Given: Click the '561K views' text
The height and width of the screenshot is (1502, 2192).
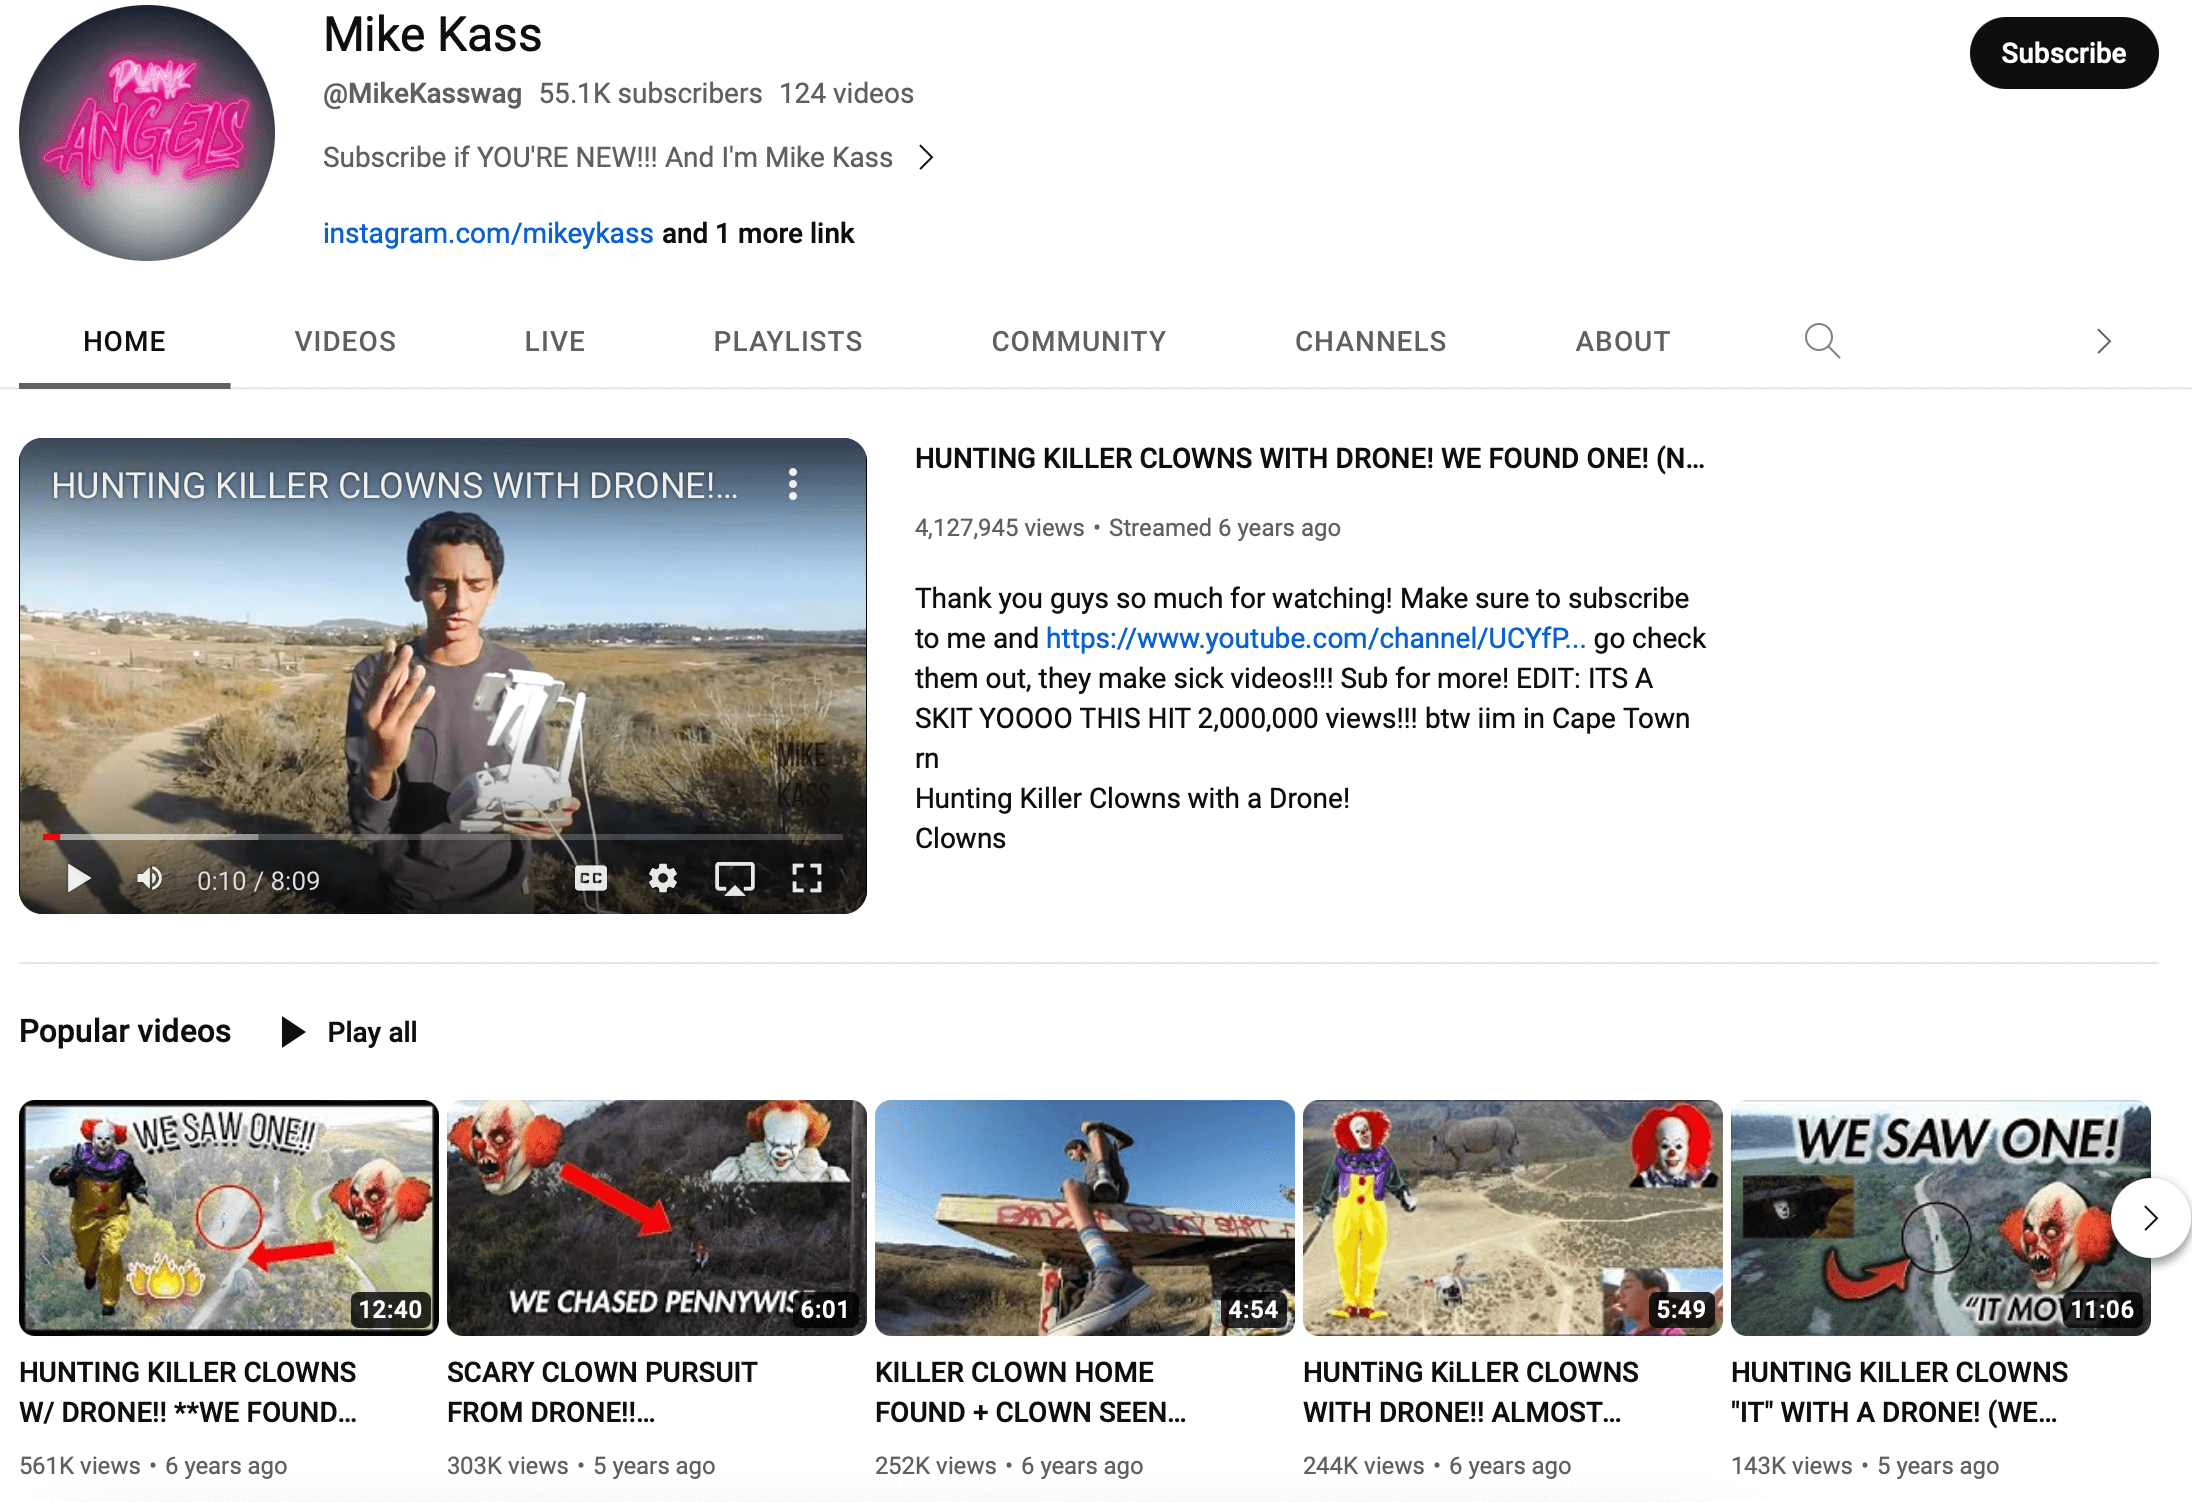Looking at the screenshot, I should coord(80,1465).
